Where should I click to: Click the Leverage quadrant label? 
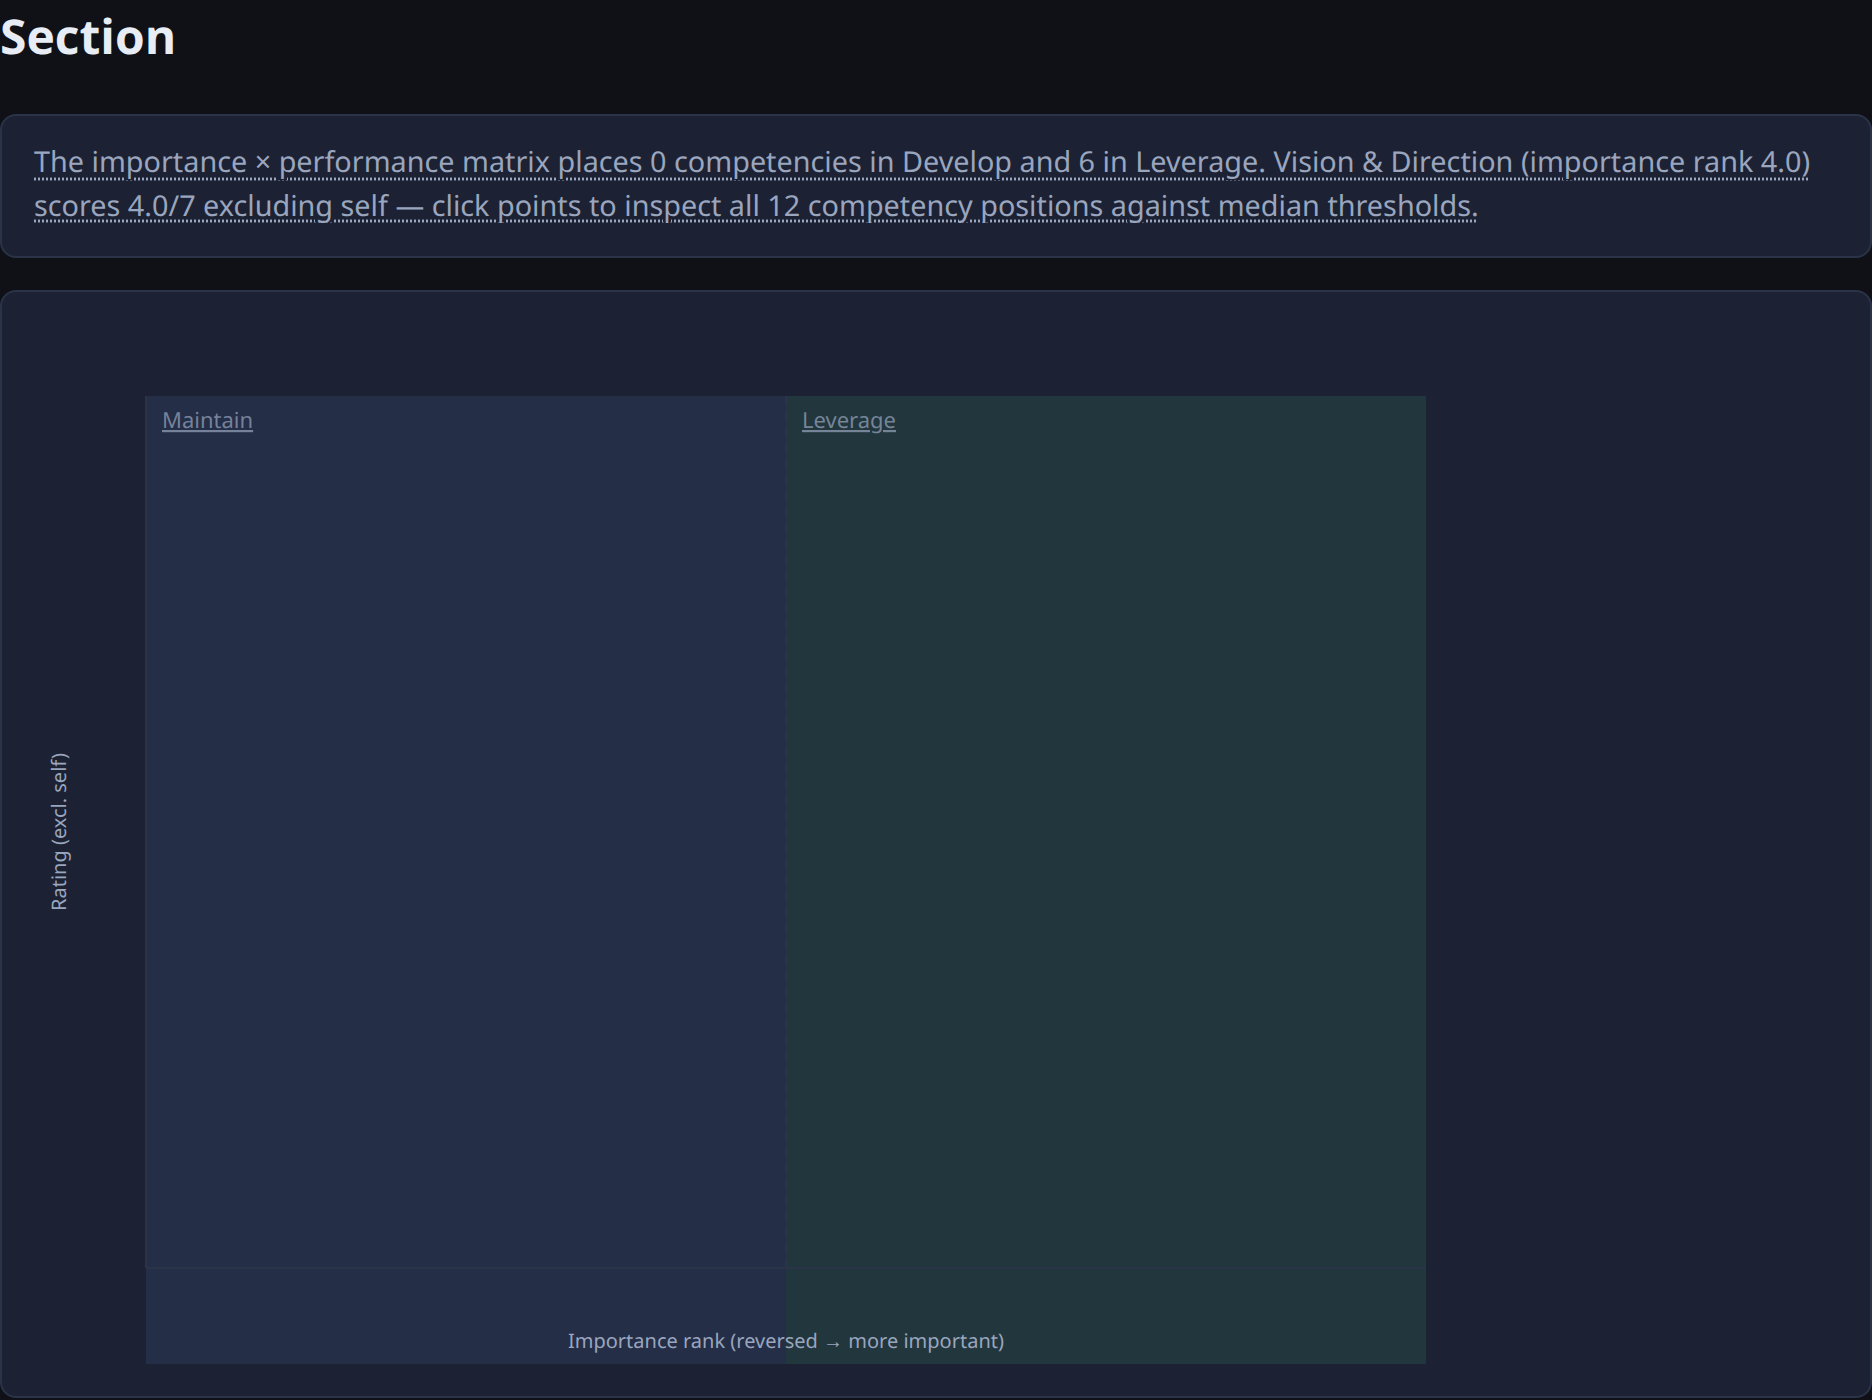[848, 420]
